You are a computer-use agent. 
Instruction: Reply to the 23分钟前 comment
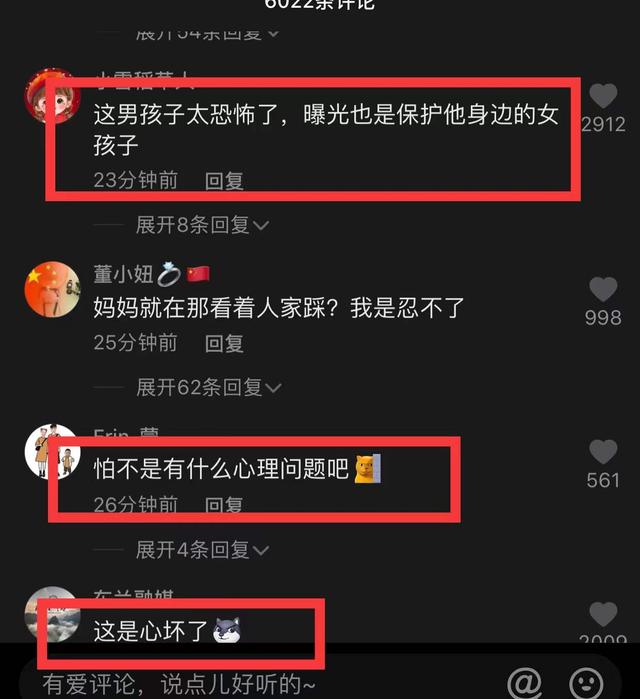[224, 181]
